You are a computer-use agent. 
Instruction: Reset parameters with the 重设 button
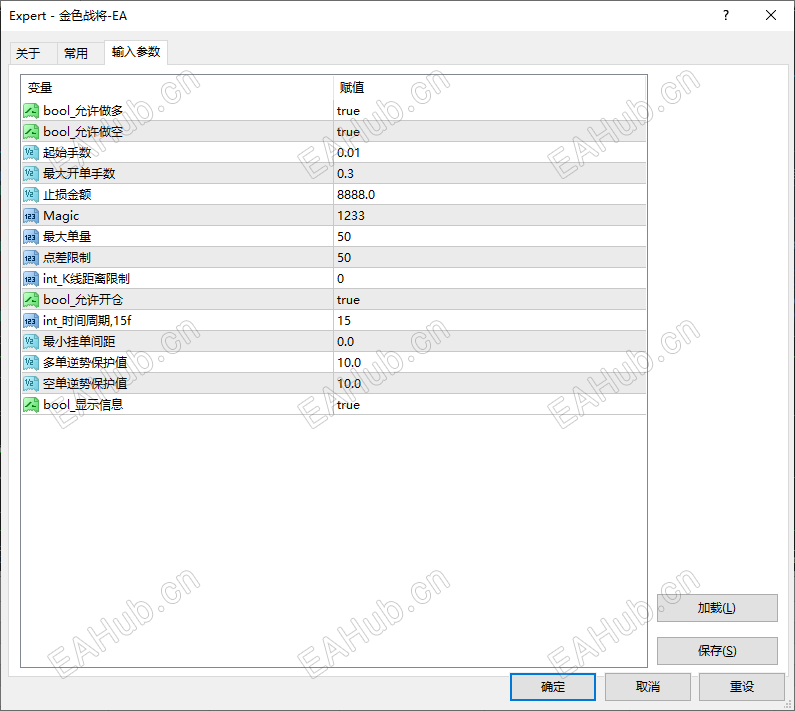[x=742, y=687]
